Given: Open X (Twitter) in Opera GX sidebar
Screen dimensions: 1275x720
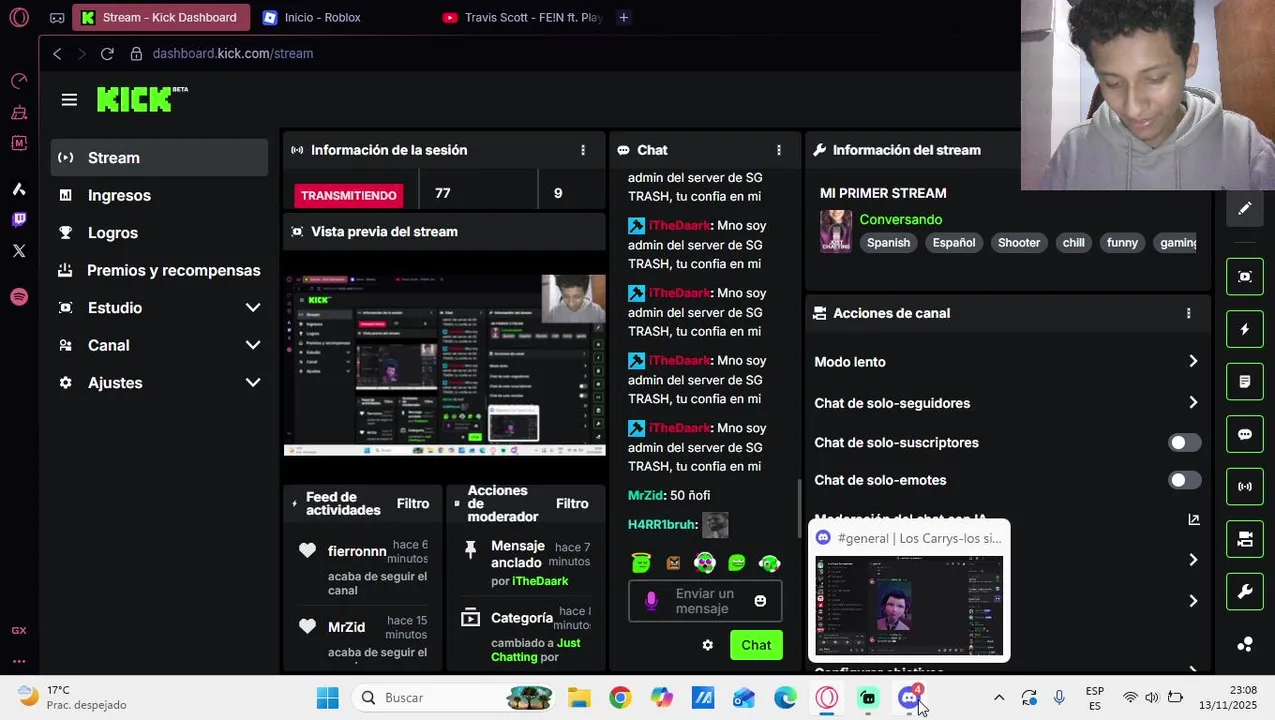Looking at the screenshot, I should click(19, 252).
